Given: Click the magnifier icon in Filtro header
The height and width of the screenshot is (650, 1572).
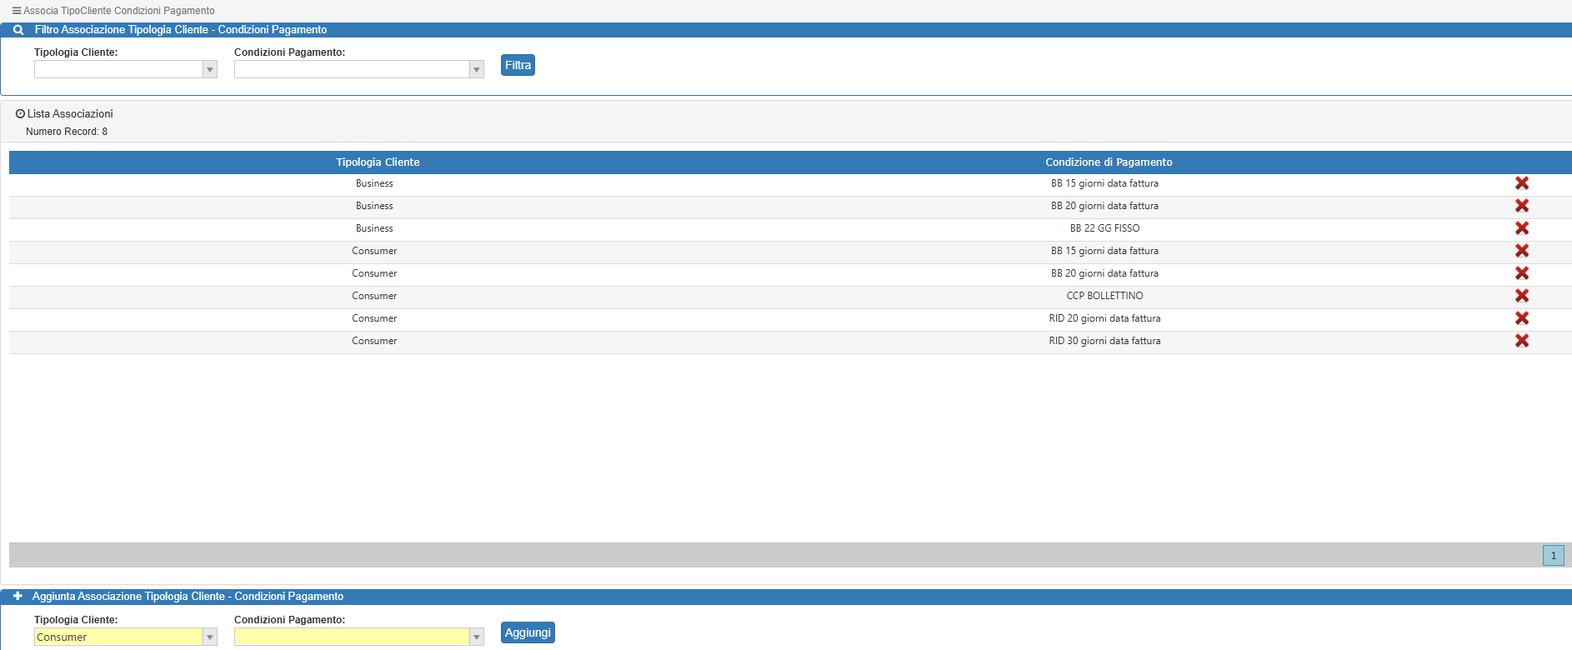Looking at the screenshot, I should point(18,30).
